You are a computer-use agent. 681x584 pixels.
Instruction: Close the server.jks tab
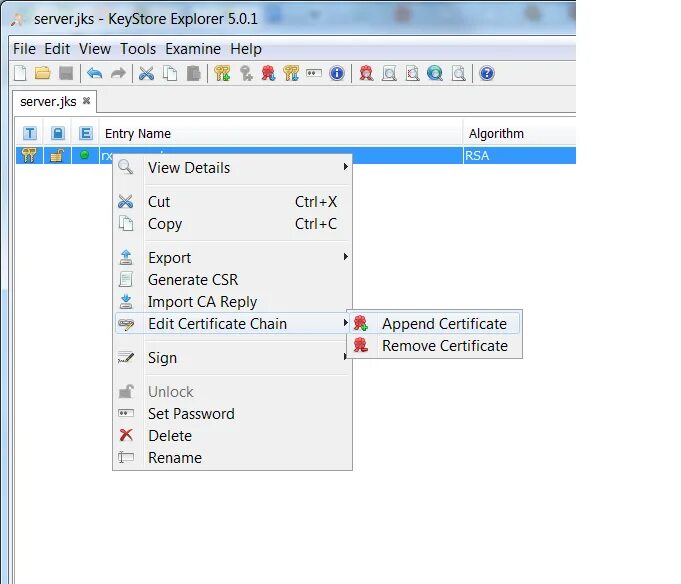tap(86, 101)
